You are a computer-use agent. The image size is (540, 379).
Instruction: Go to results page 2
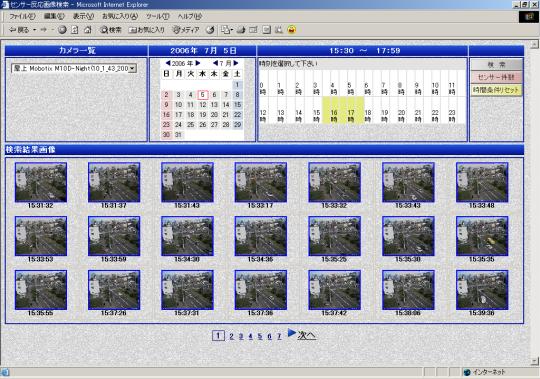click(231, 336)
